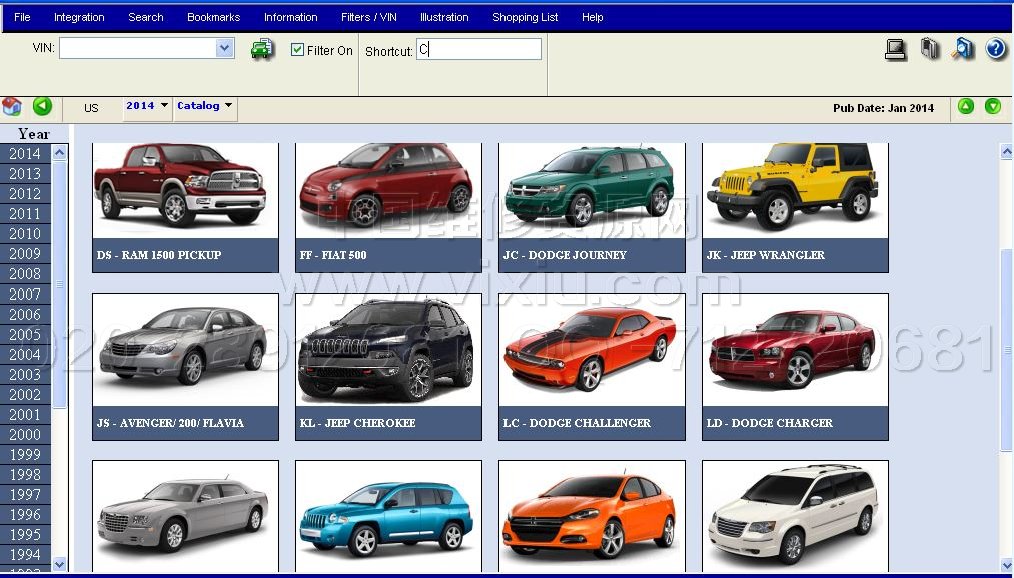
Task: Click the home icon in navigation bar
Action: coord(12,106)
